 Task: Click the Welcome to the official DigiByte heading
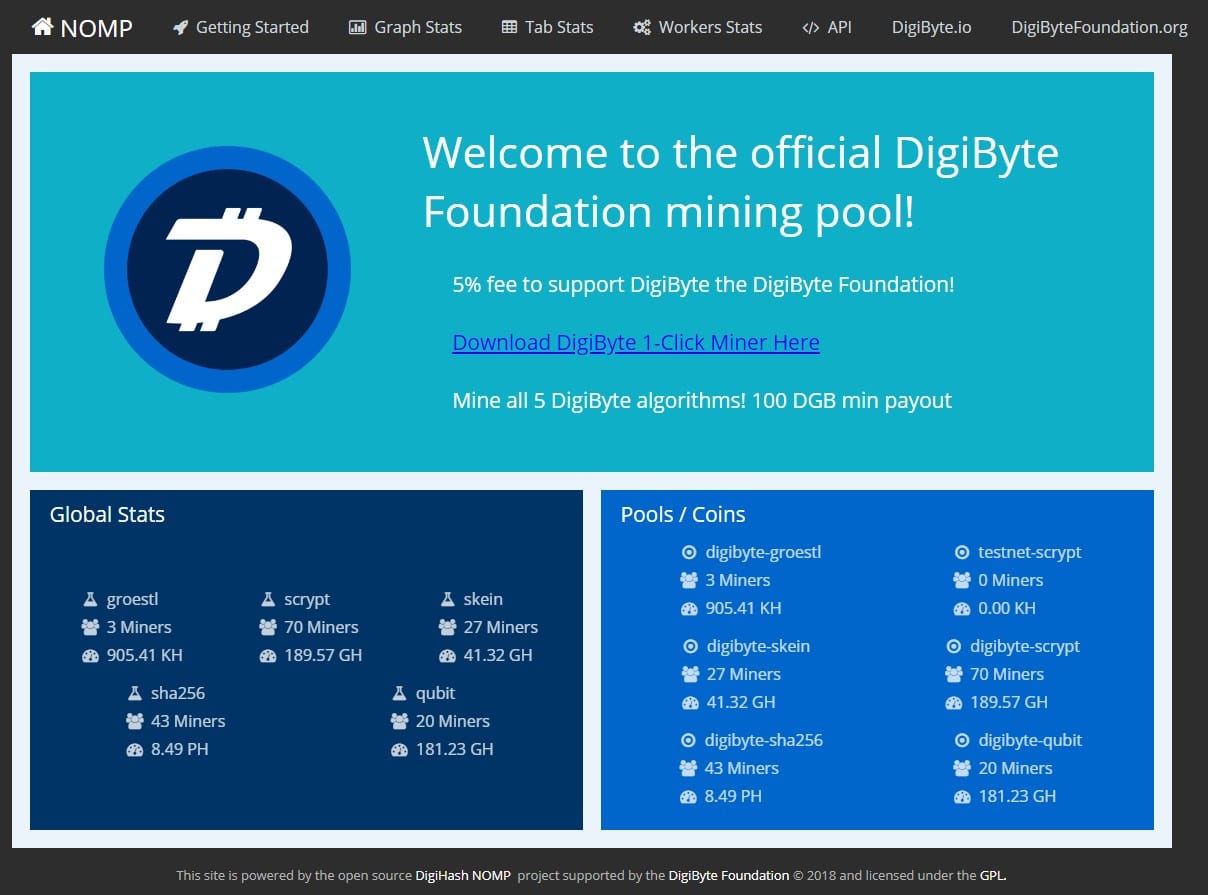[740, 182]
